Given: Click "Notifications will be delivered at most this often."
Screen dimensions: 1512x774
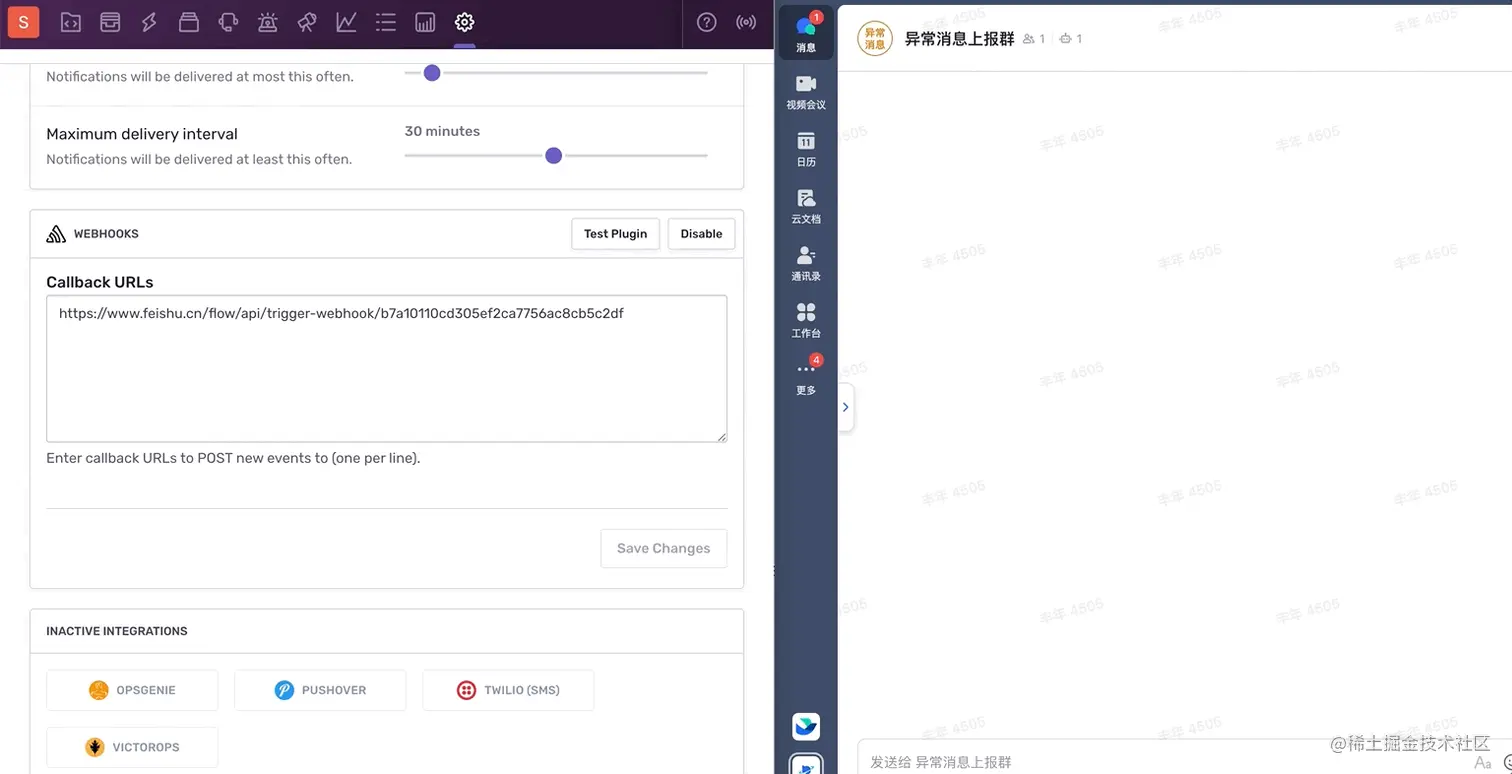Looking at the screenshot, I should 200,77.
